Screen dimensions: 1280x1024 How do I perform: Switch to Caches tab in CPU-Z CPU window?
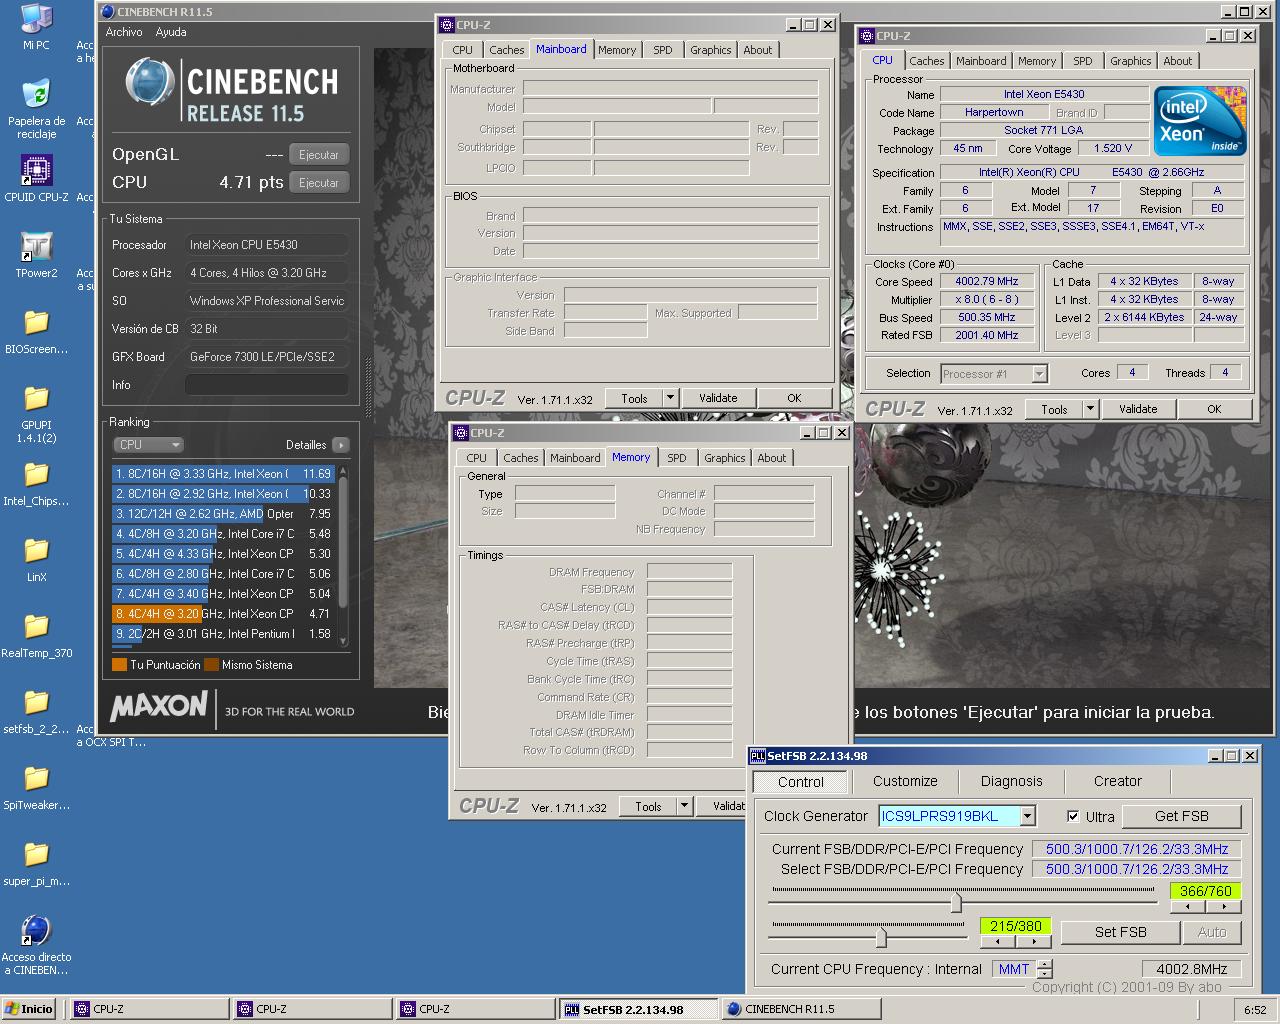[927, 61]
